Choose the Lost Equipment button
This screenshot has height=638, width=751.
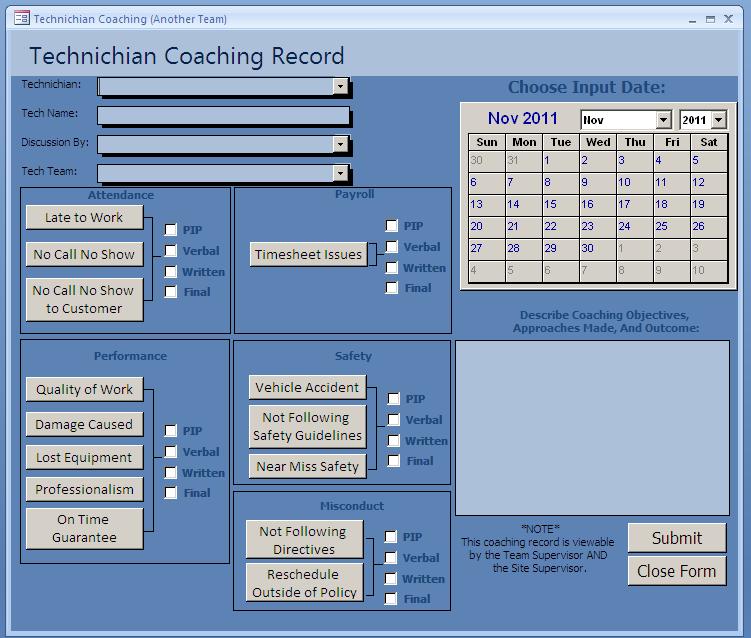point(84,457)
